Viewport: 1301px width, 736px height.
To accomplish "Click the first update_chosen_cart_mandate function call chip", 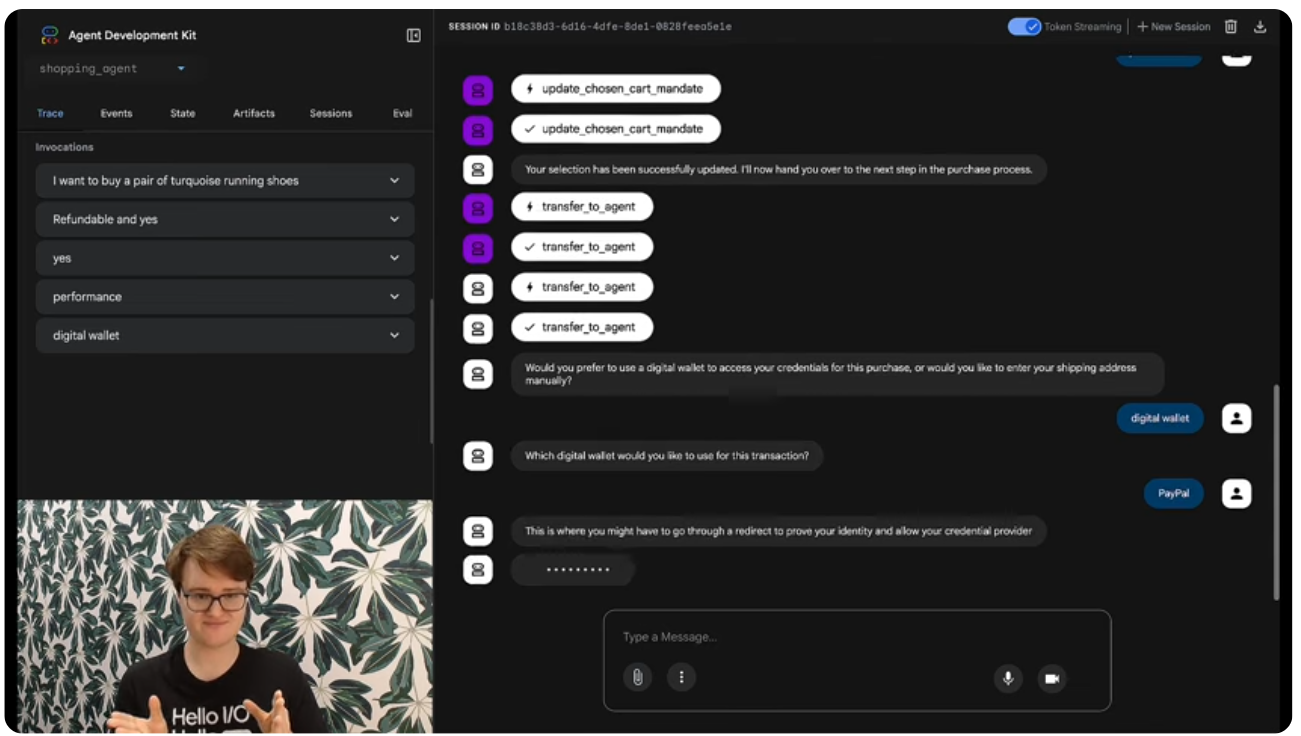I will point(615,89).
